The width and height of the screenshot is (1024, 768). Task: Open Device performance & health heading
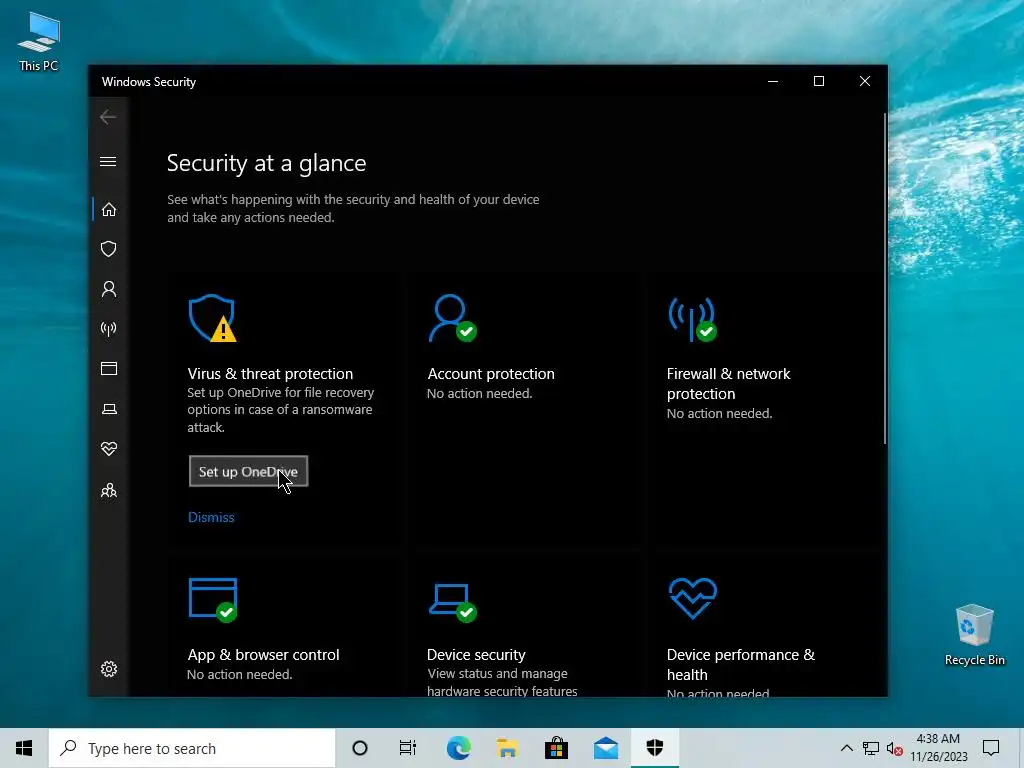tap(741, 664)
